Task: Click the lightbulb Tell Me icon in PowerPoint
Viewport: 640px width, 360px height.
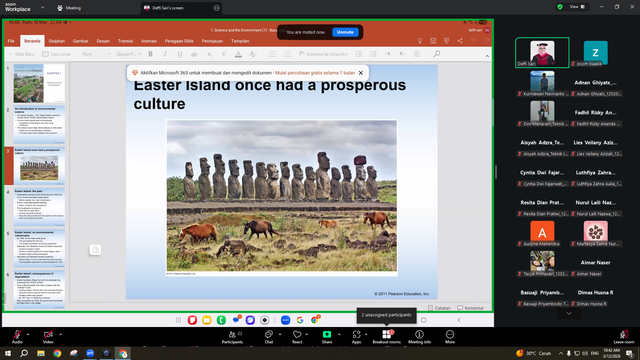Action: (x=420, y=41)
